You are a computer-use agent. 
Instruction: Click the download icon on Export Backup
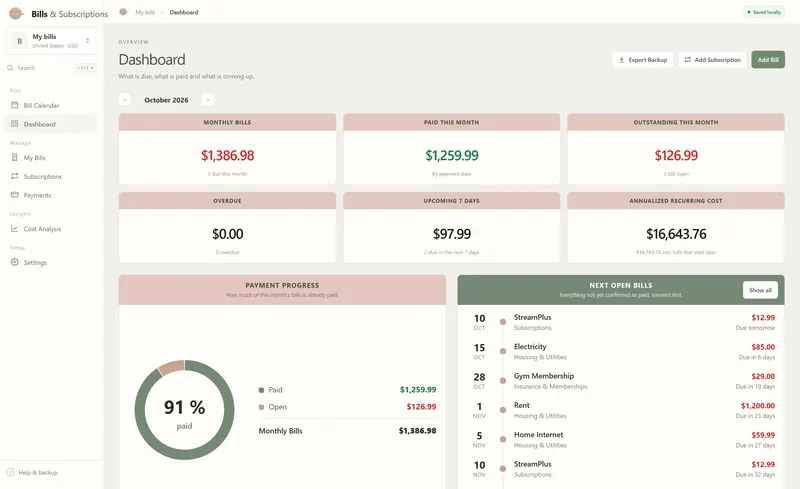pos(621,60)
